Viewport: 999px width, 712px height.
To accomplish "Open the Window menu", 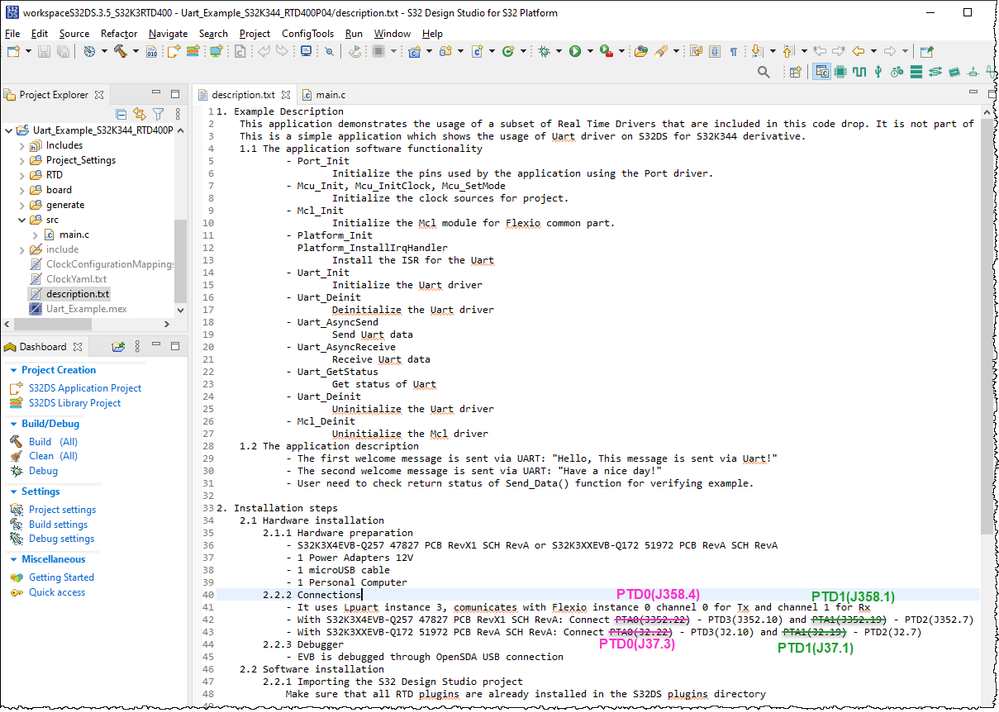I will point(392,34).
